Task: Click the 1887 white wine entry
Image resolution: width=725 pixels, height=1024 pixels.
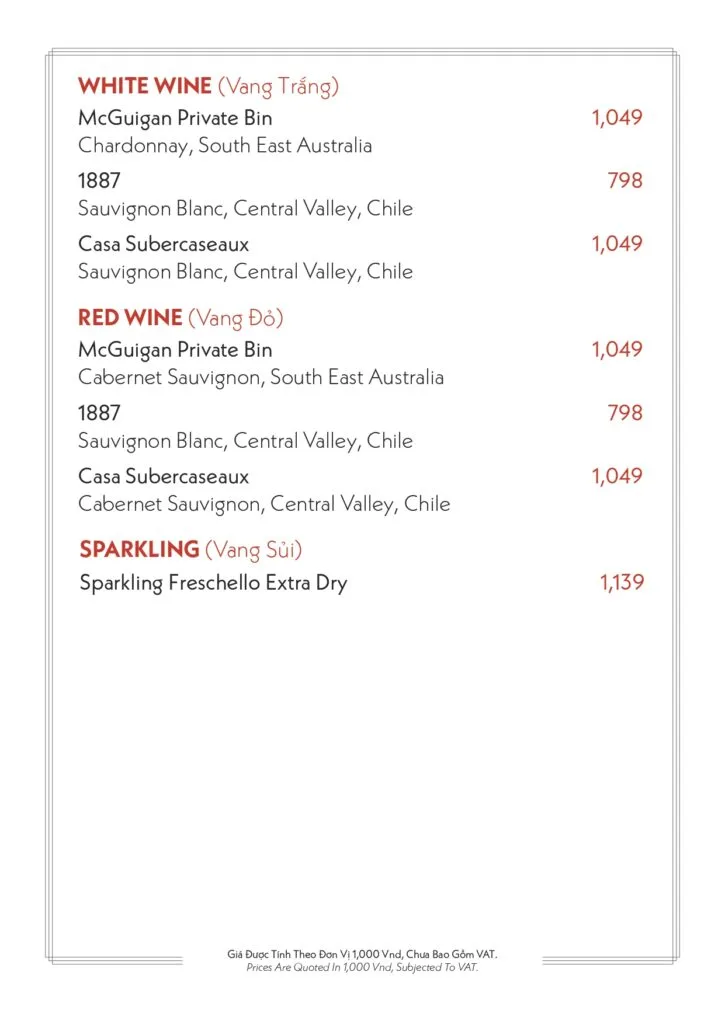Action: click(99, 181)
